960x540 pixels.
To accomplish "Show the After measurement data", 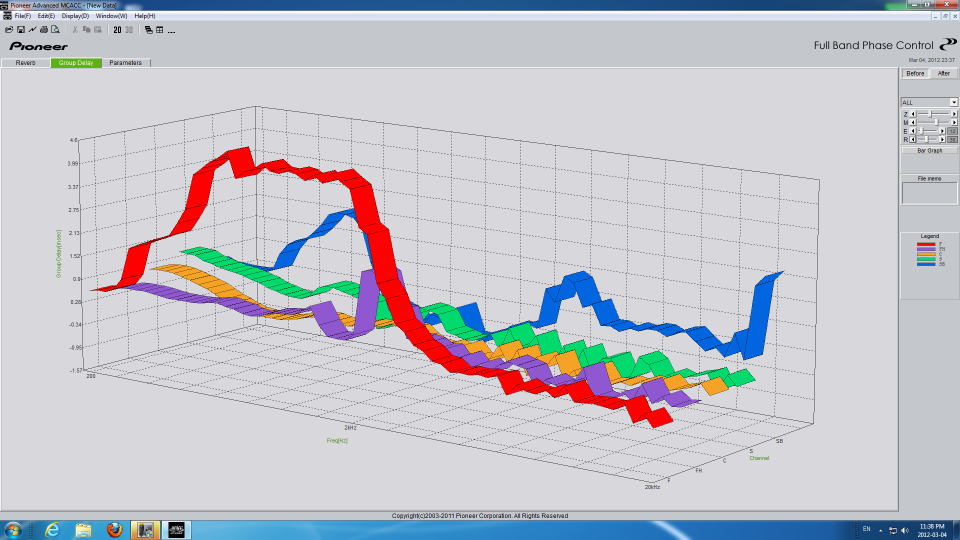I will coord(943,73).
